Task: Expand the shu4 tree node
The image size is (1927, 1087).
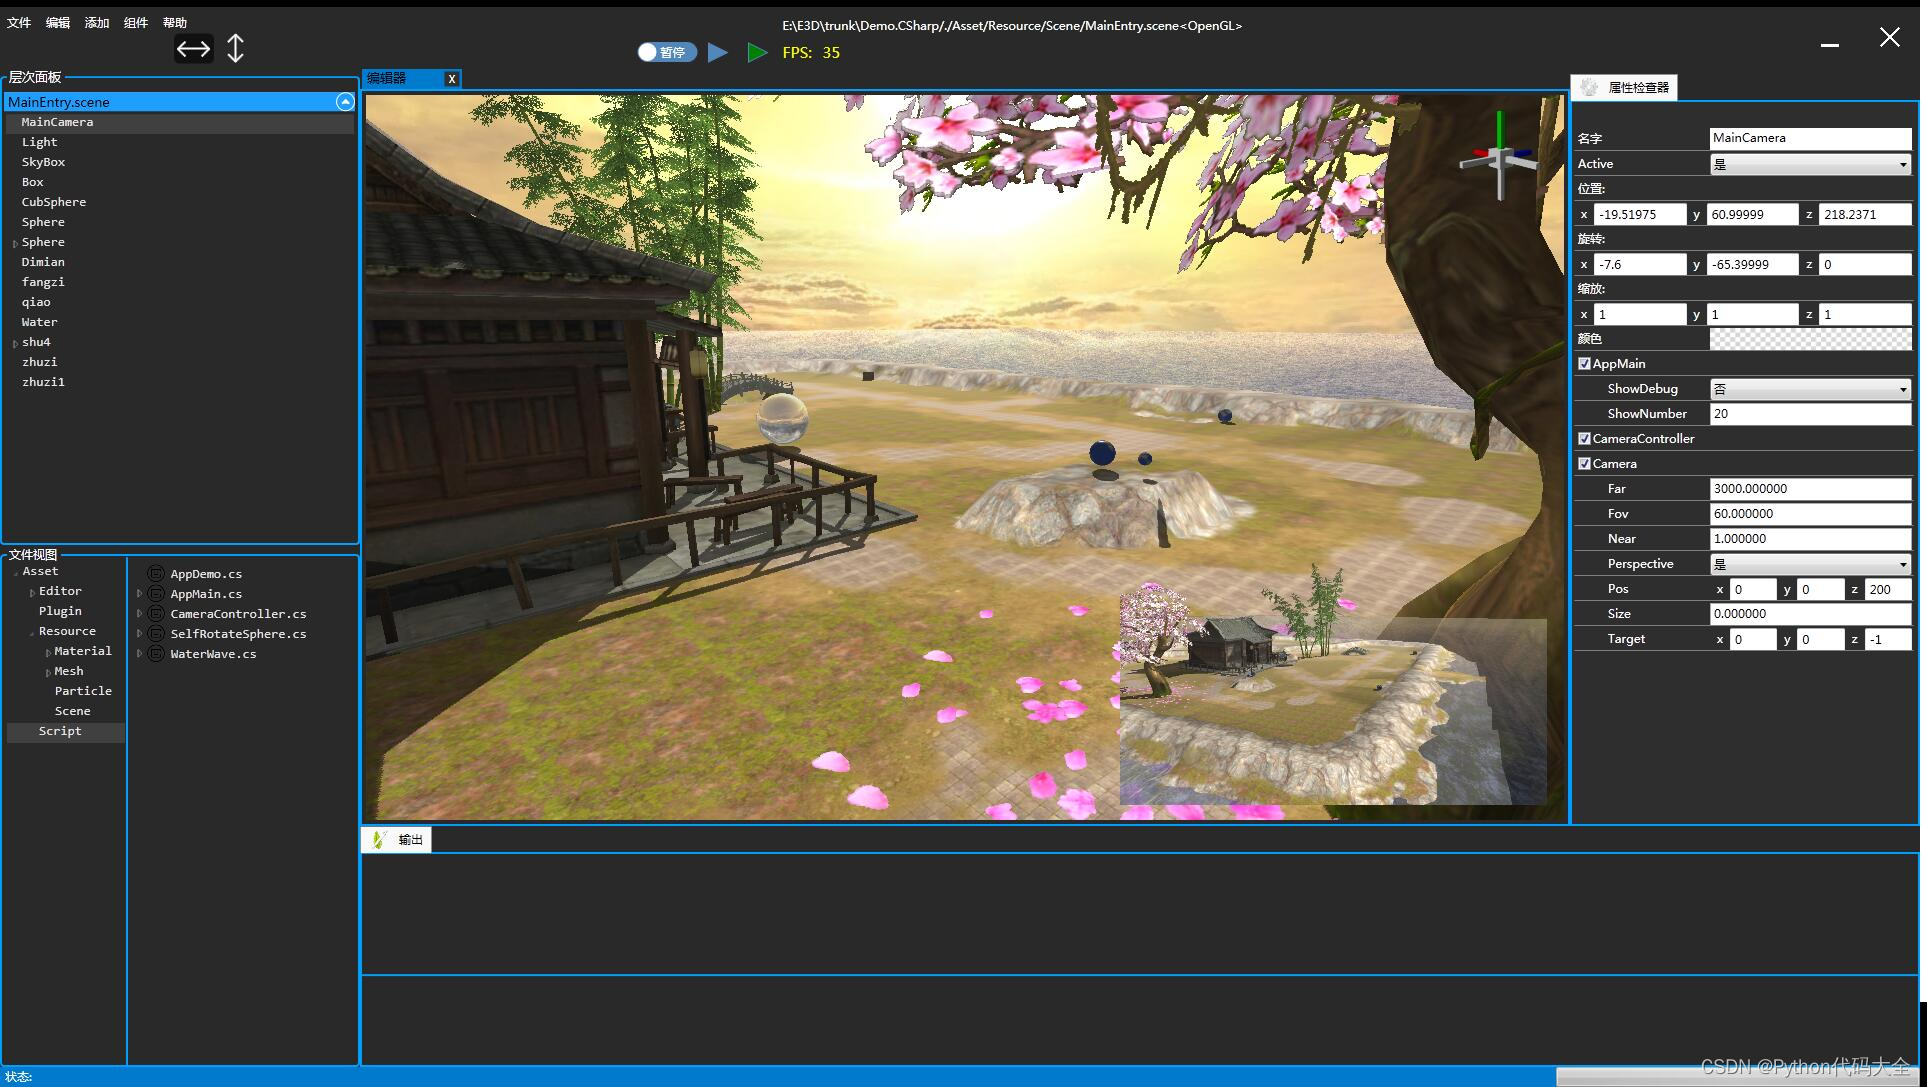Action: point(15,343)
